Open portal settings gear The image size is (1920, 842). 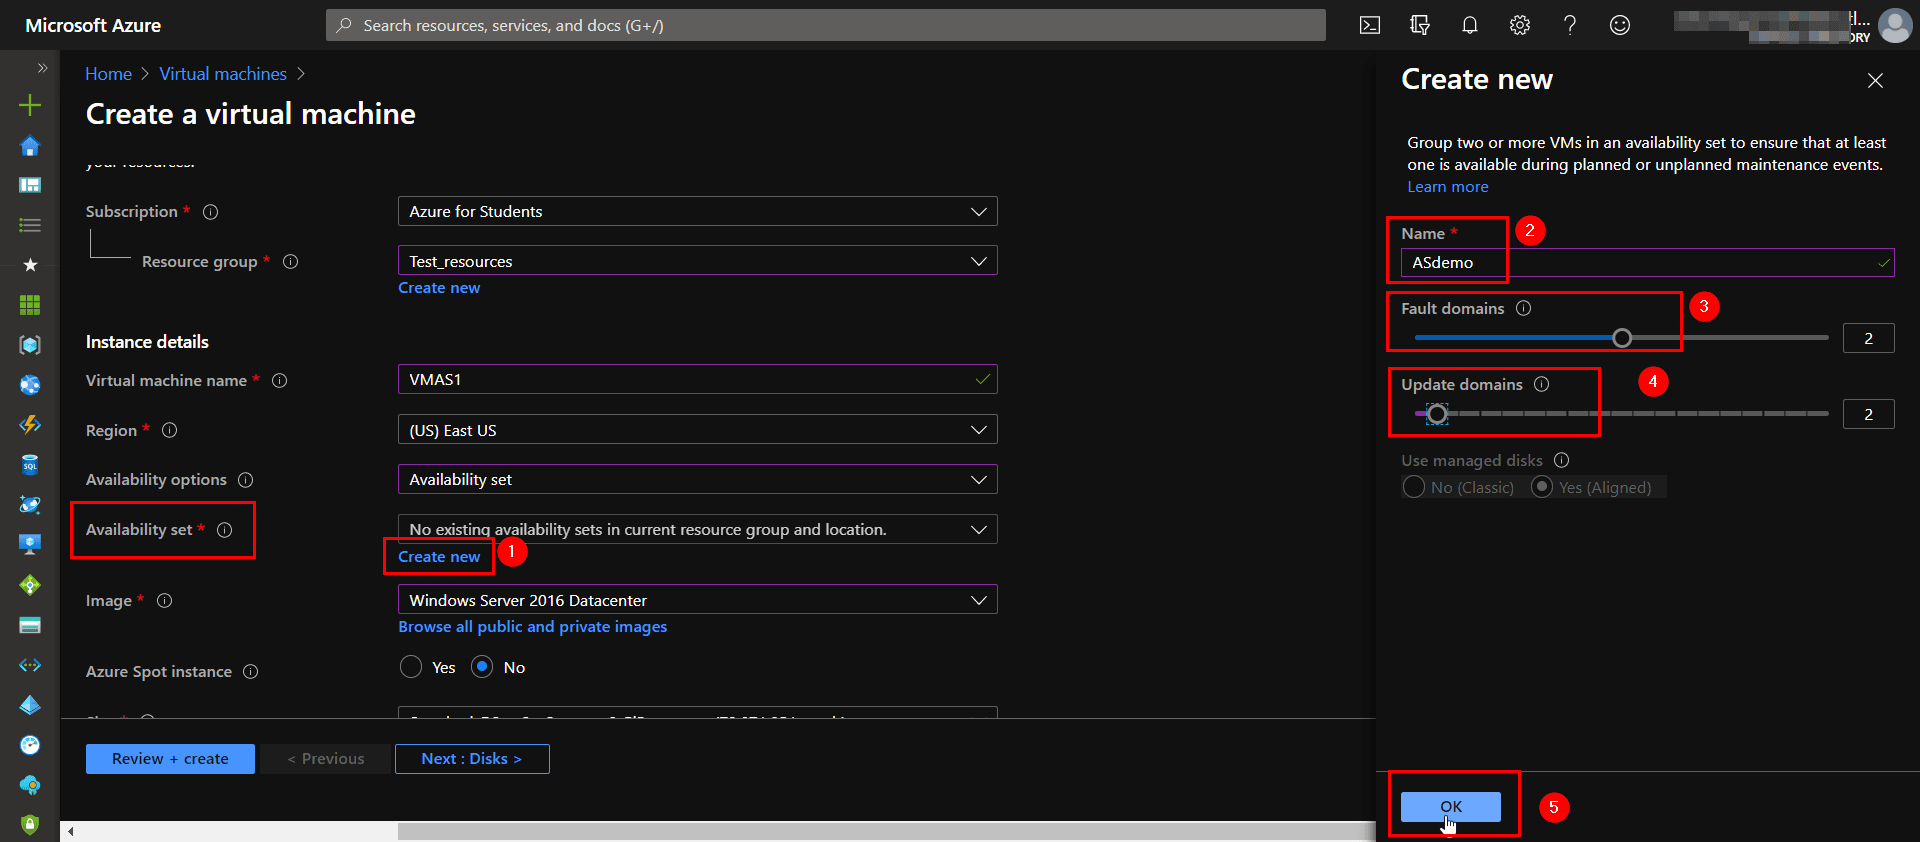[1519, 25]
